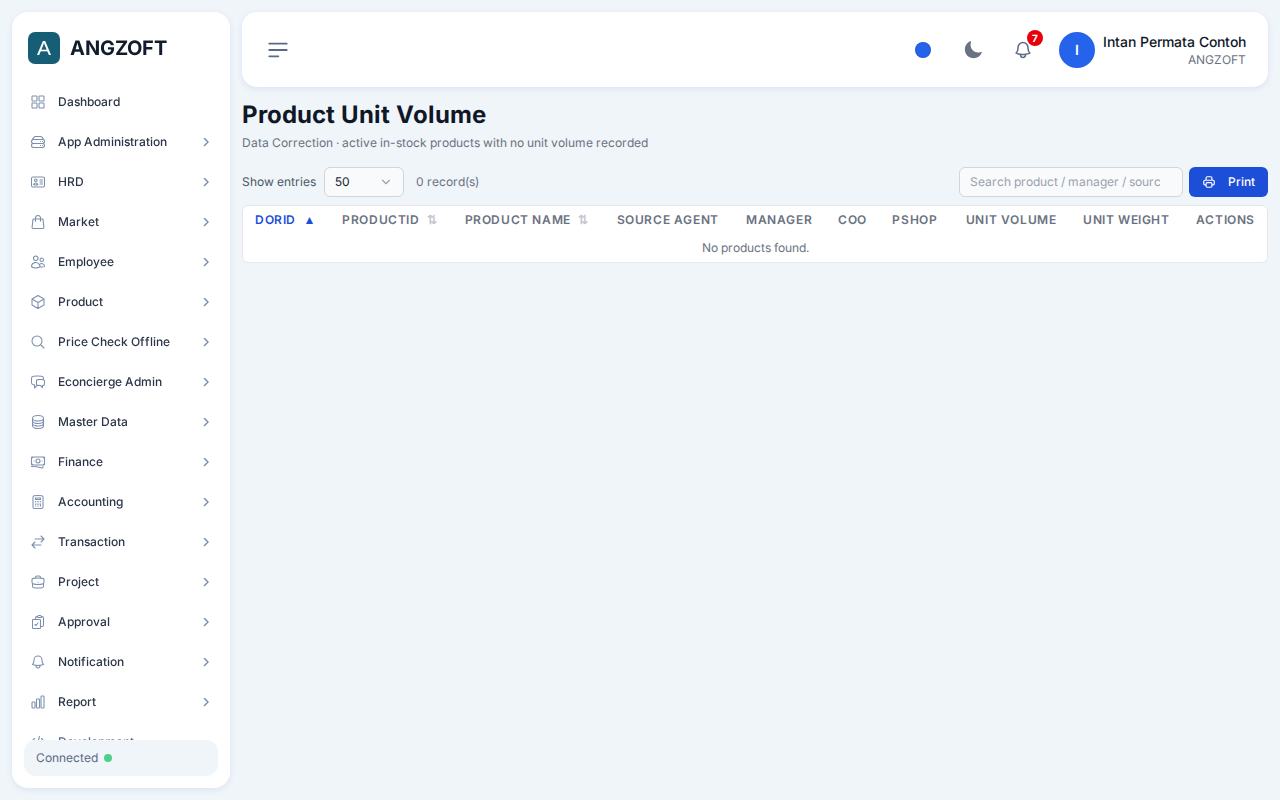Click the blue theme color dot

[923, 50]
